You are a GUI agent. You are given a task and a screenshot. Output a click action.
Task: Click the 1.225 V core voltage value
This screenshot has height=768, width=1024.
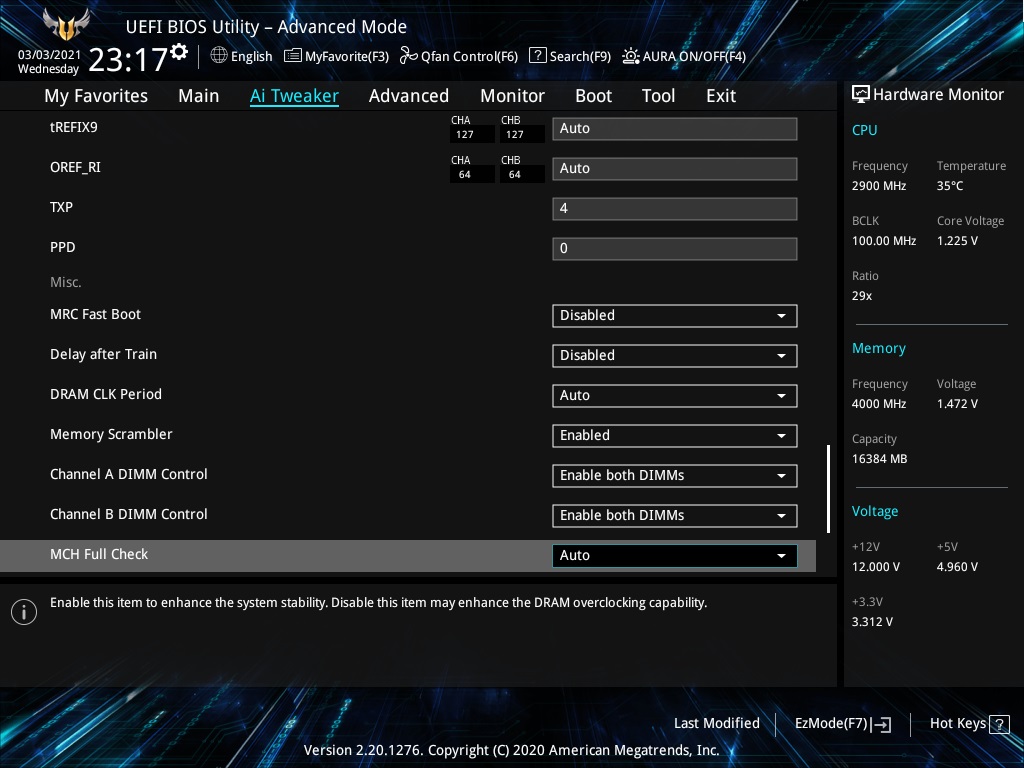957,241
